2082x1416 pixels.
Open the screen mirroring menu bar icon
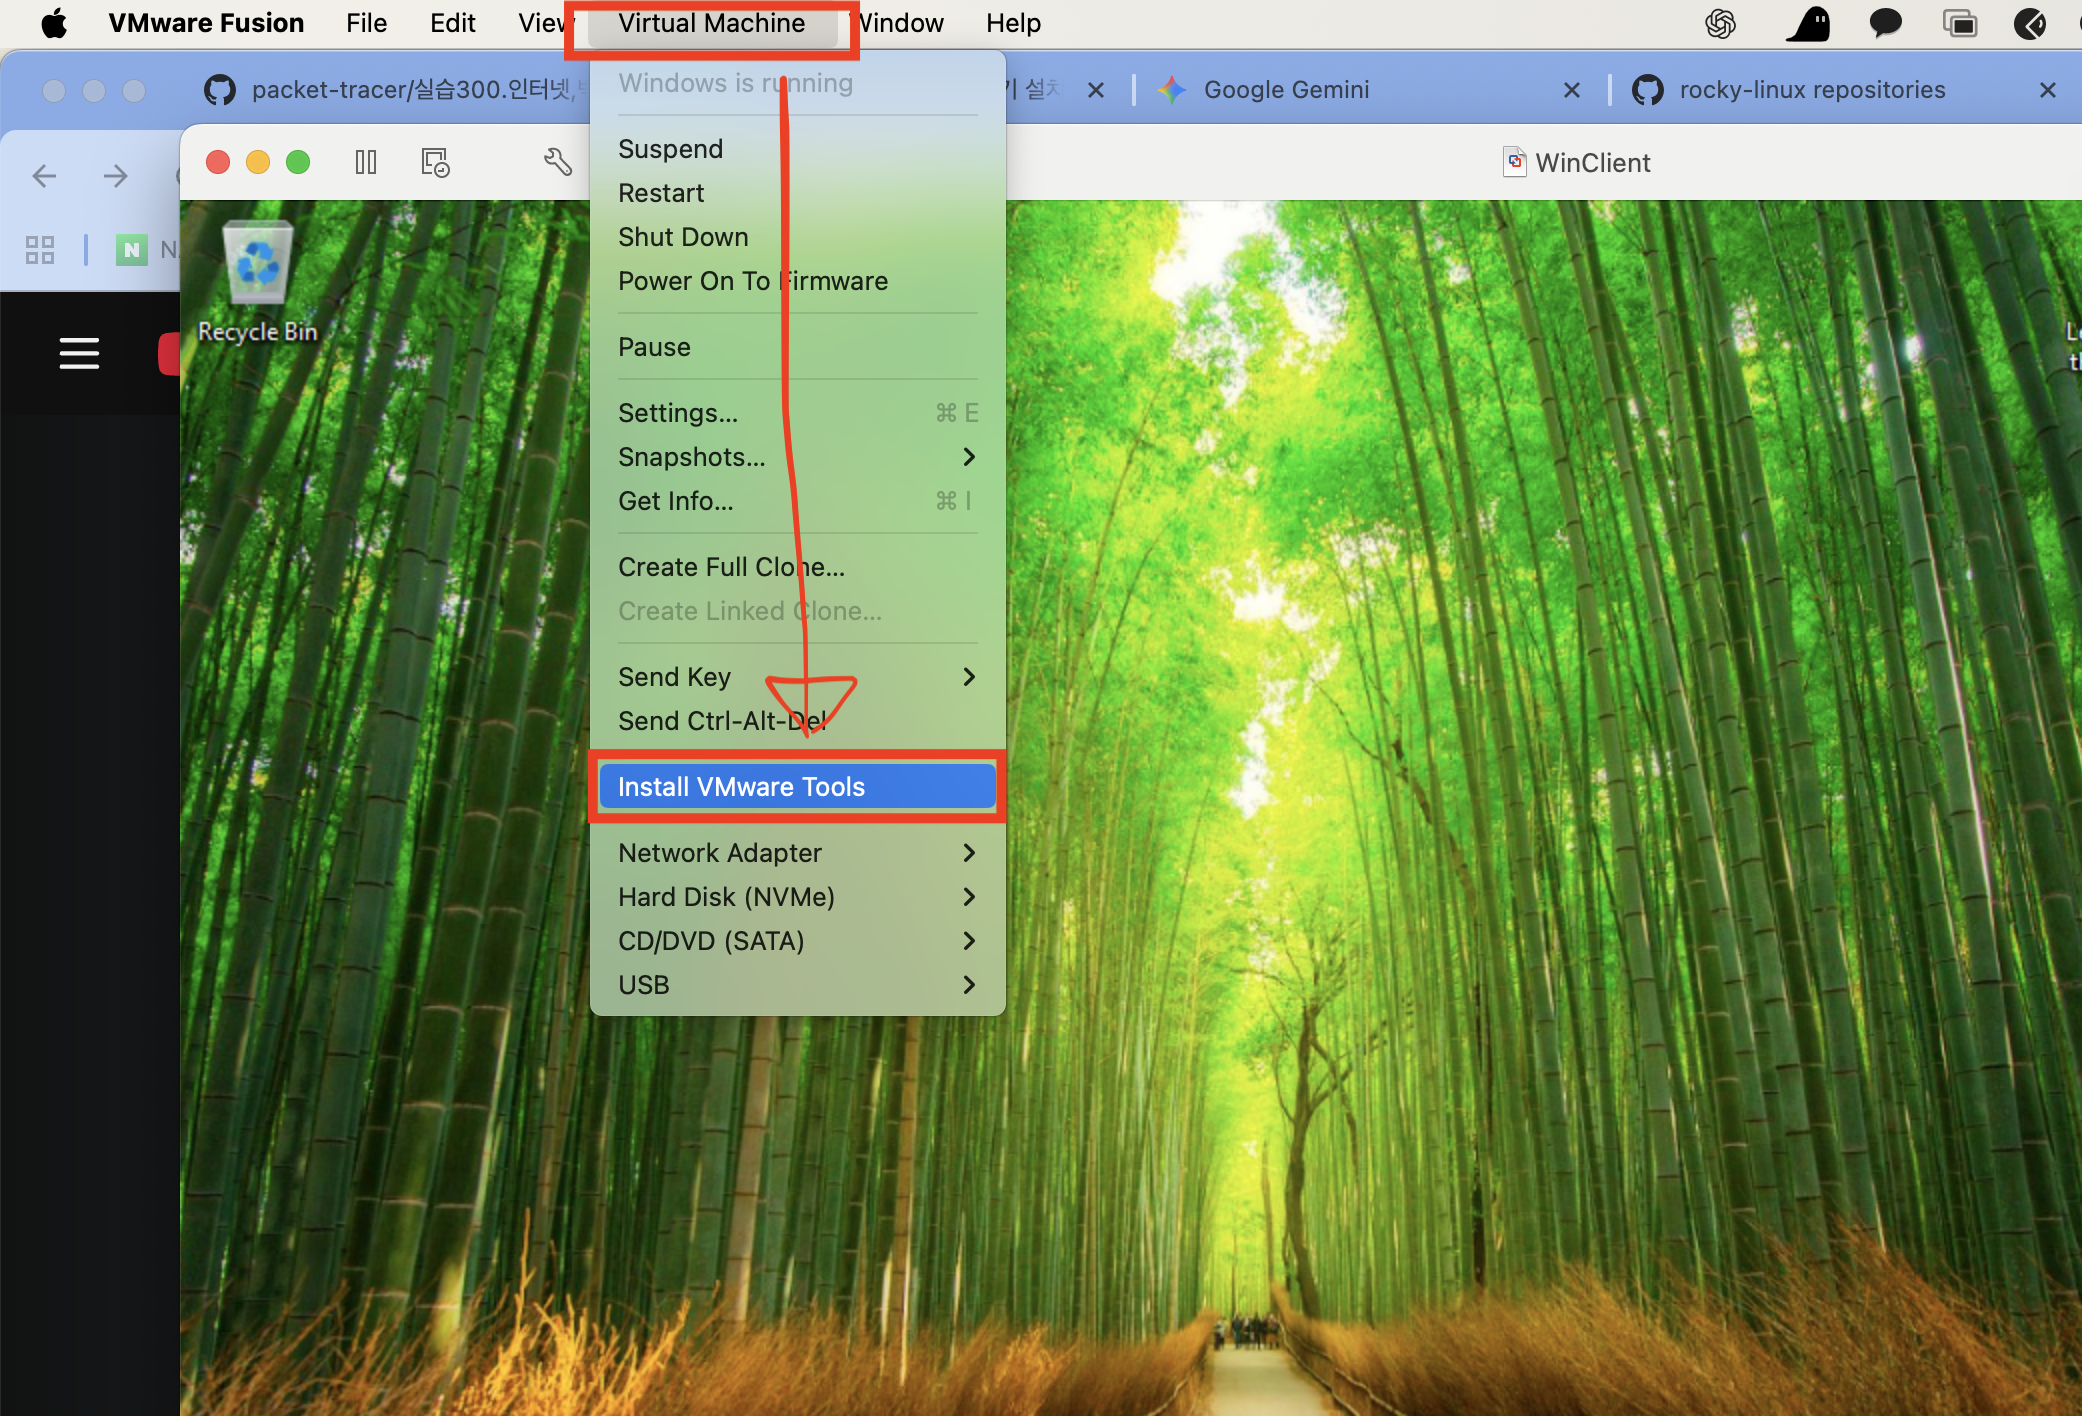tap(1960, 23)
